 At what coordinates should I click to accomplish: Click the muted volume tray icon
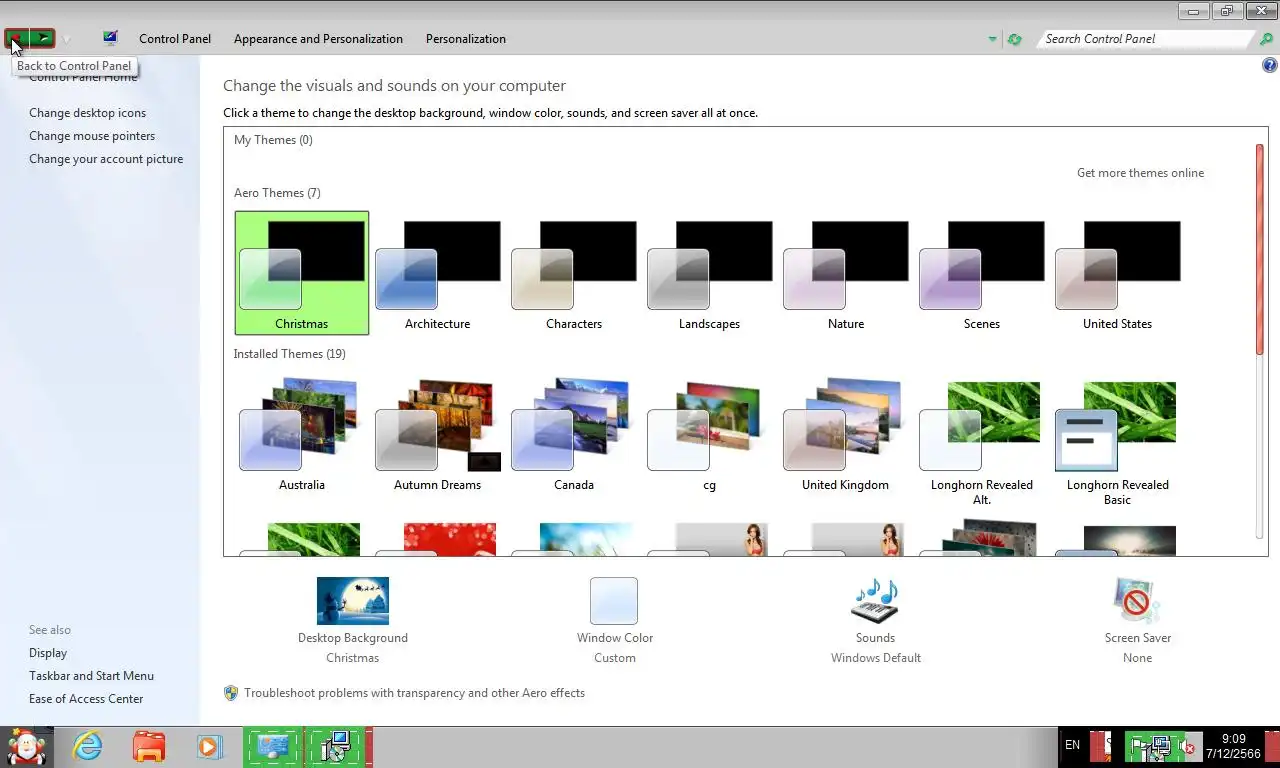point(1186,747)
